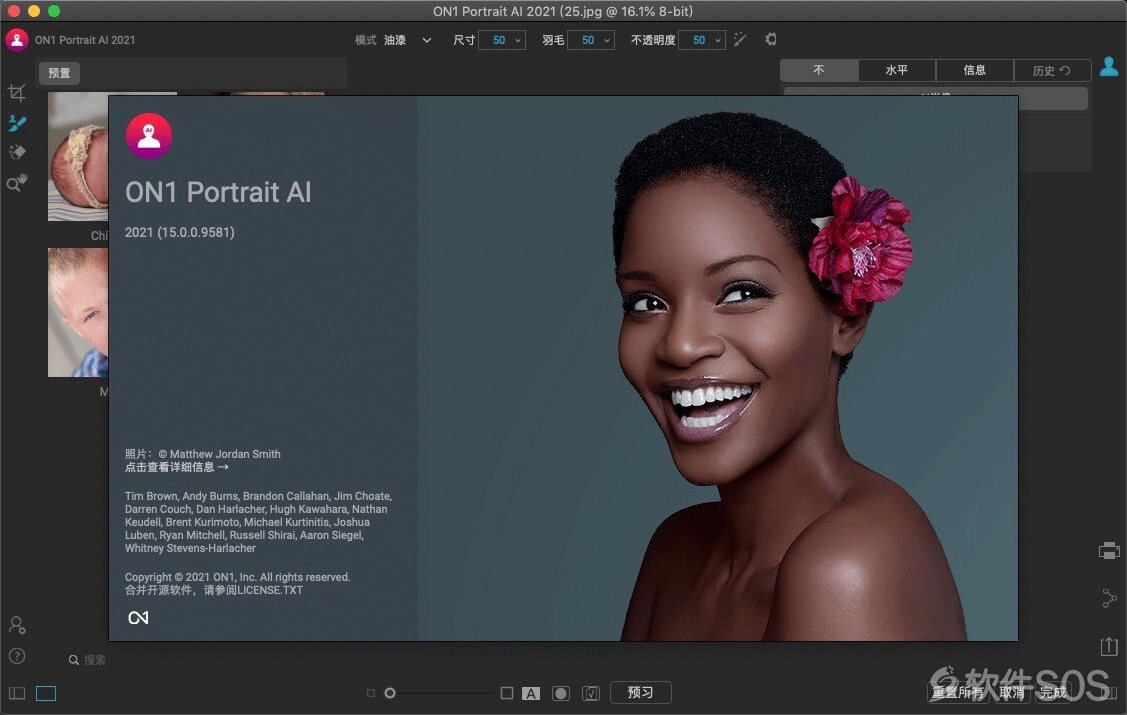Switch to the 历史 history tab

(1052, 70)
